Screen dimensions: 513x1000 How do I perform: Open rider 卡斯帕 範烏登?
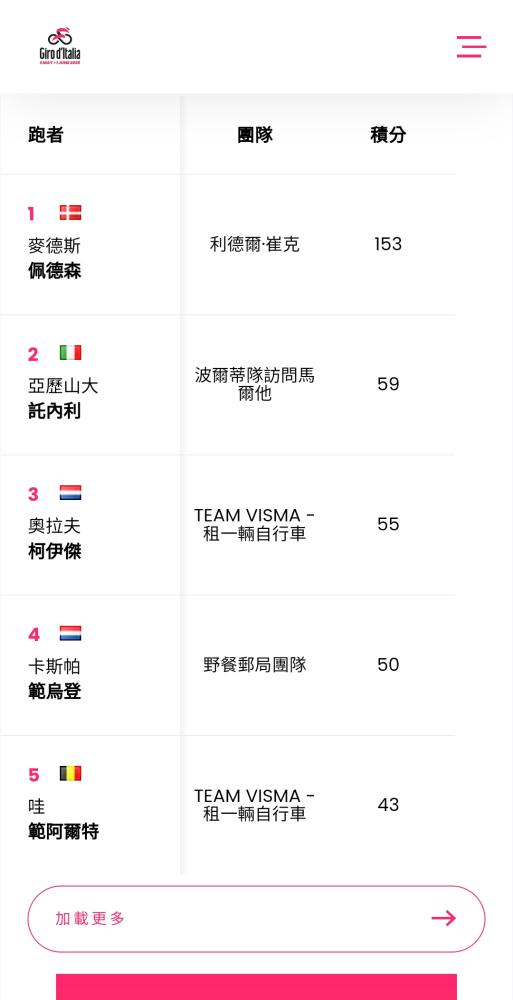pos(55,679)
